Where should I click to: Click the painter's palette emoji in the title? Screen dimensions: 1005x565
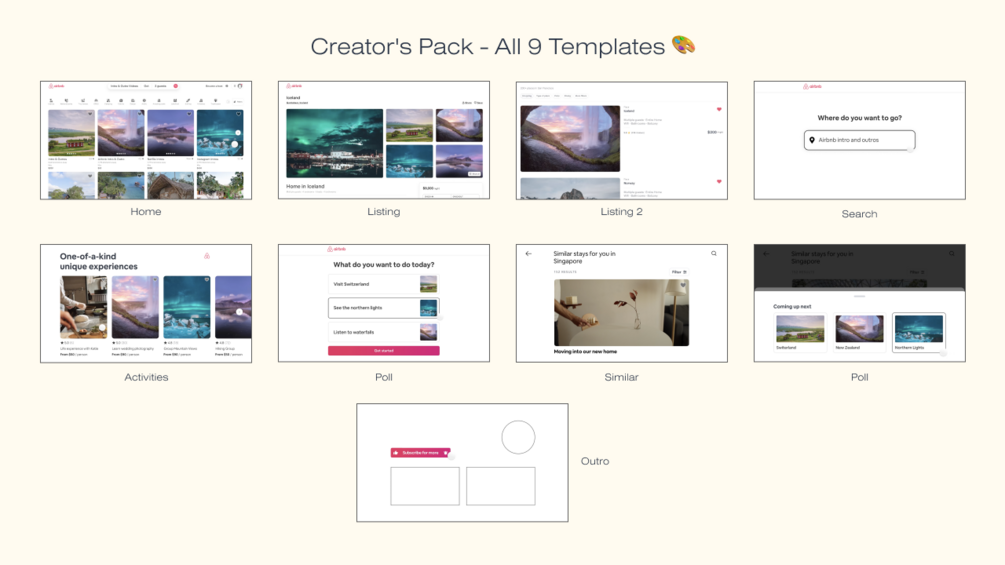[x=683, y=45]
